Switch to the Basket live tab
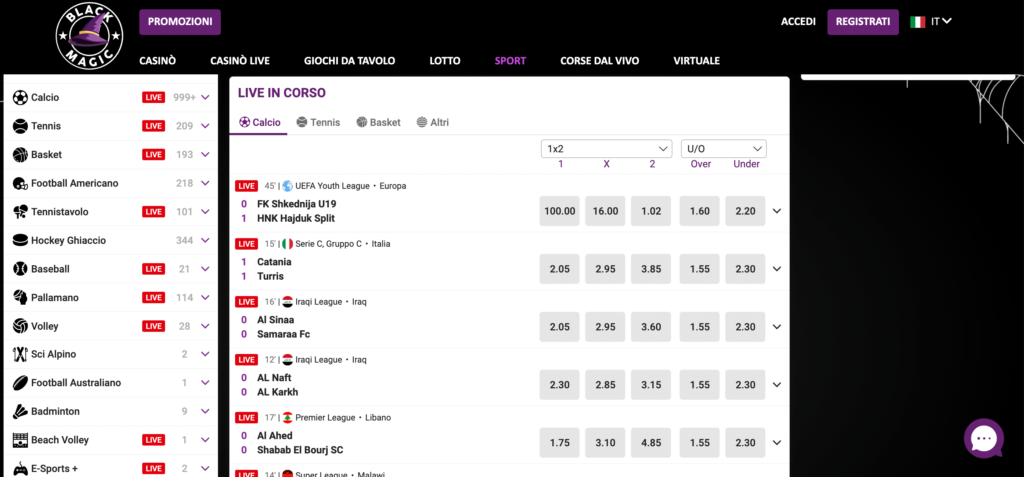1024x477 pixels. (379, 122)
